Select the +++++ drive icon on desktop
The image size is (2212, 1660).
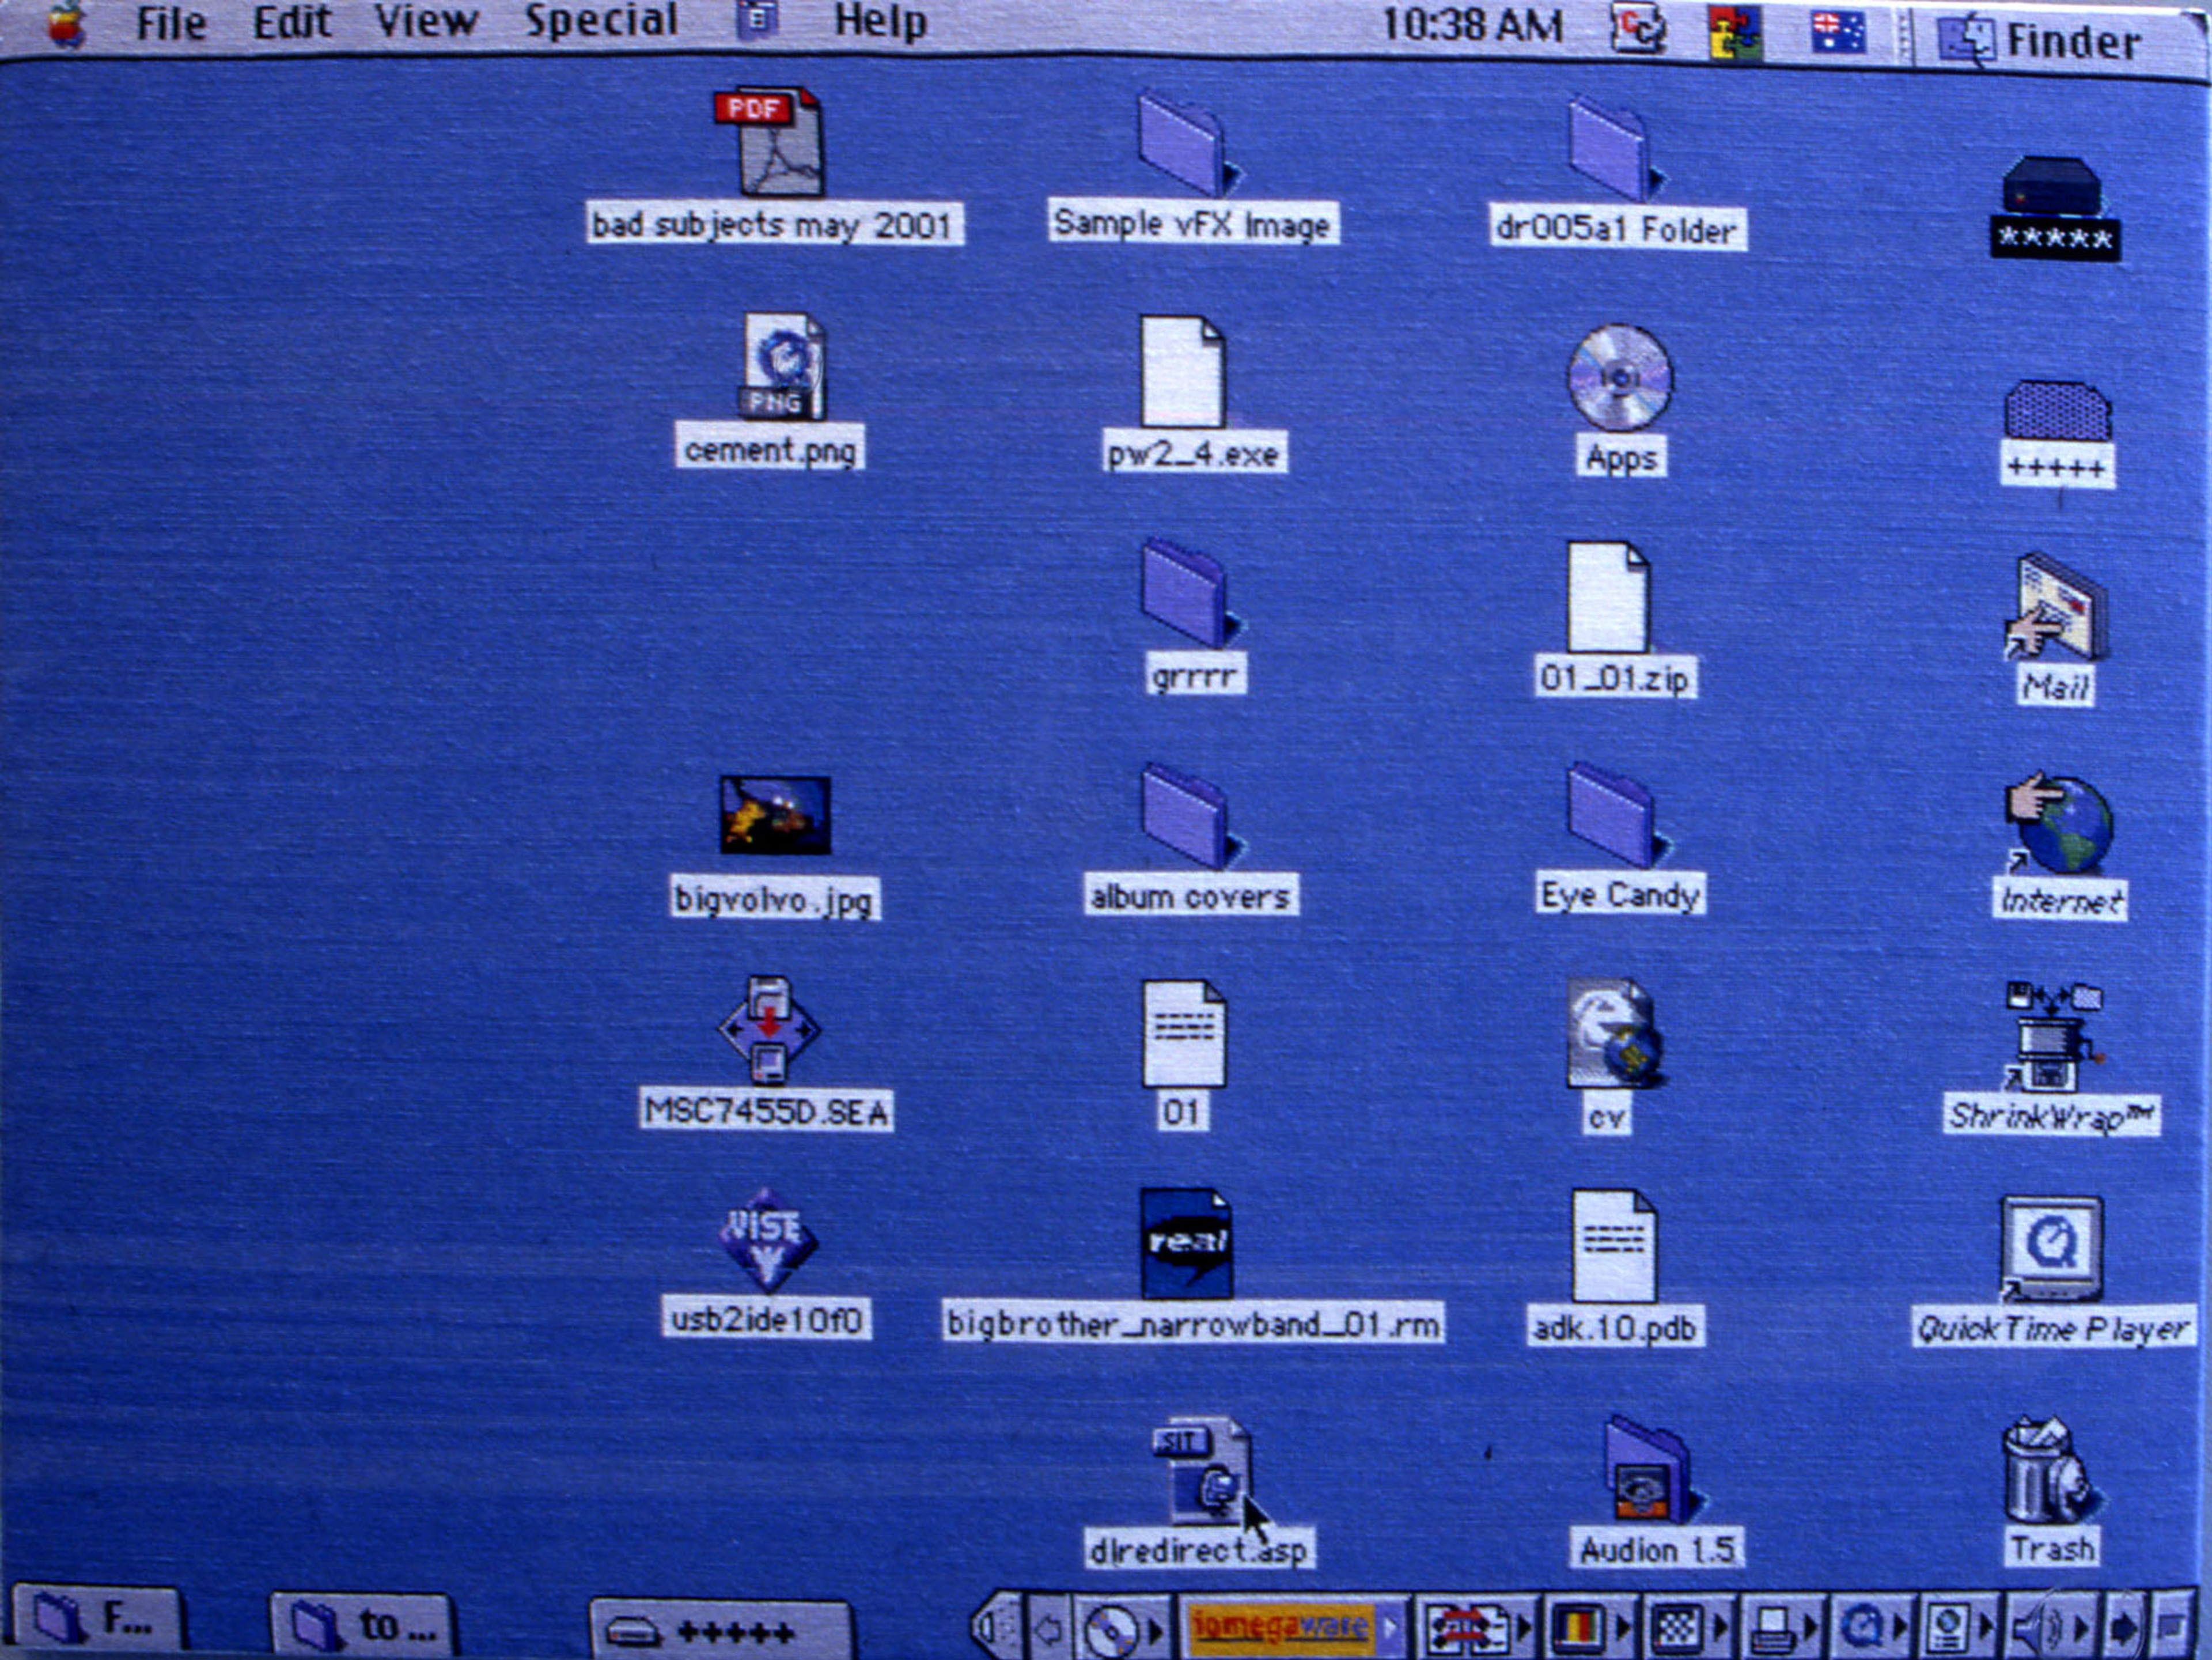coord(2058,410)
